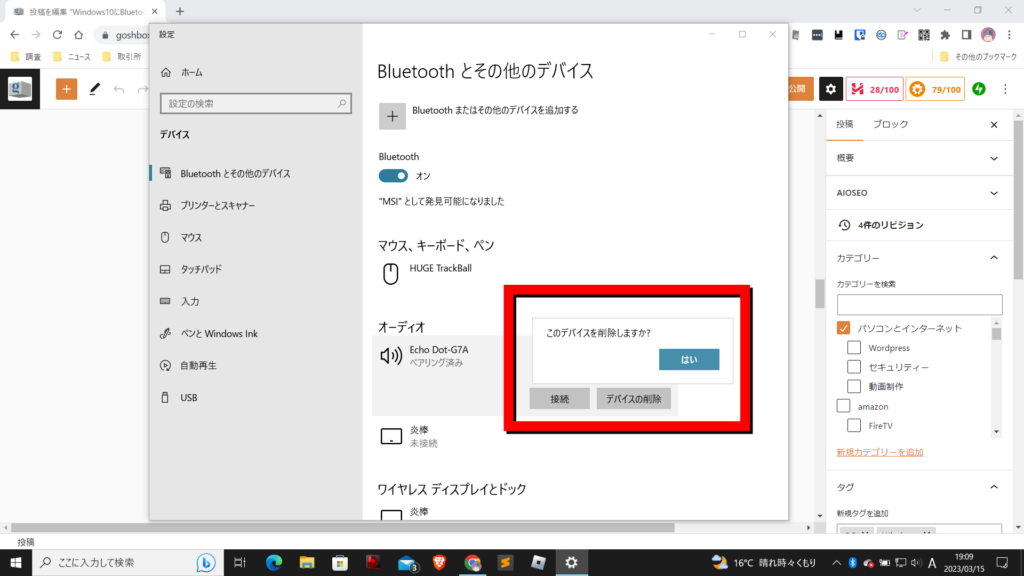The width and height of the screenshot is (1024, 576).
Task: Expand the AIOSEO sidebar section
Action: (993, 192)
